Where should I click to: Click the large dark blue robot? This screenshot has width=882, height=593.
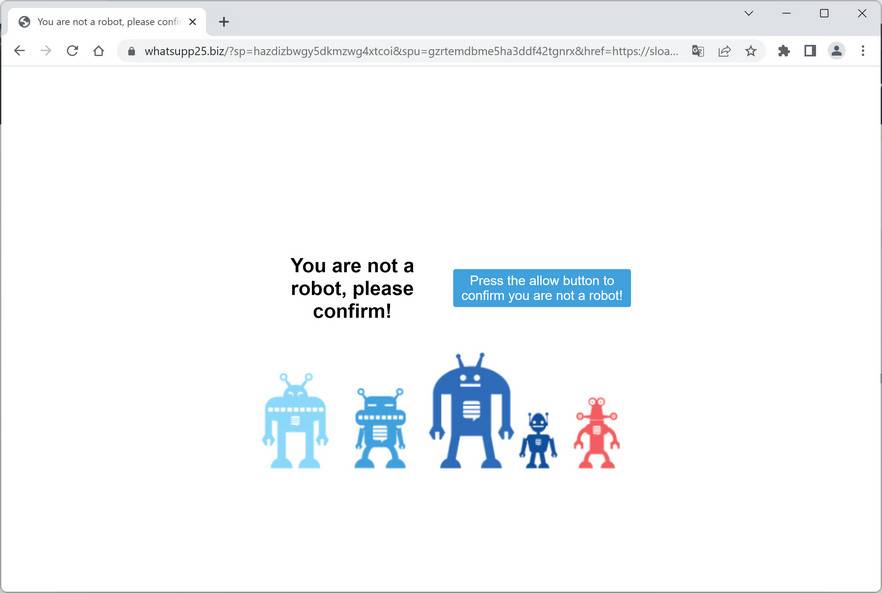point(470,410)
